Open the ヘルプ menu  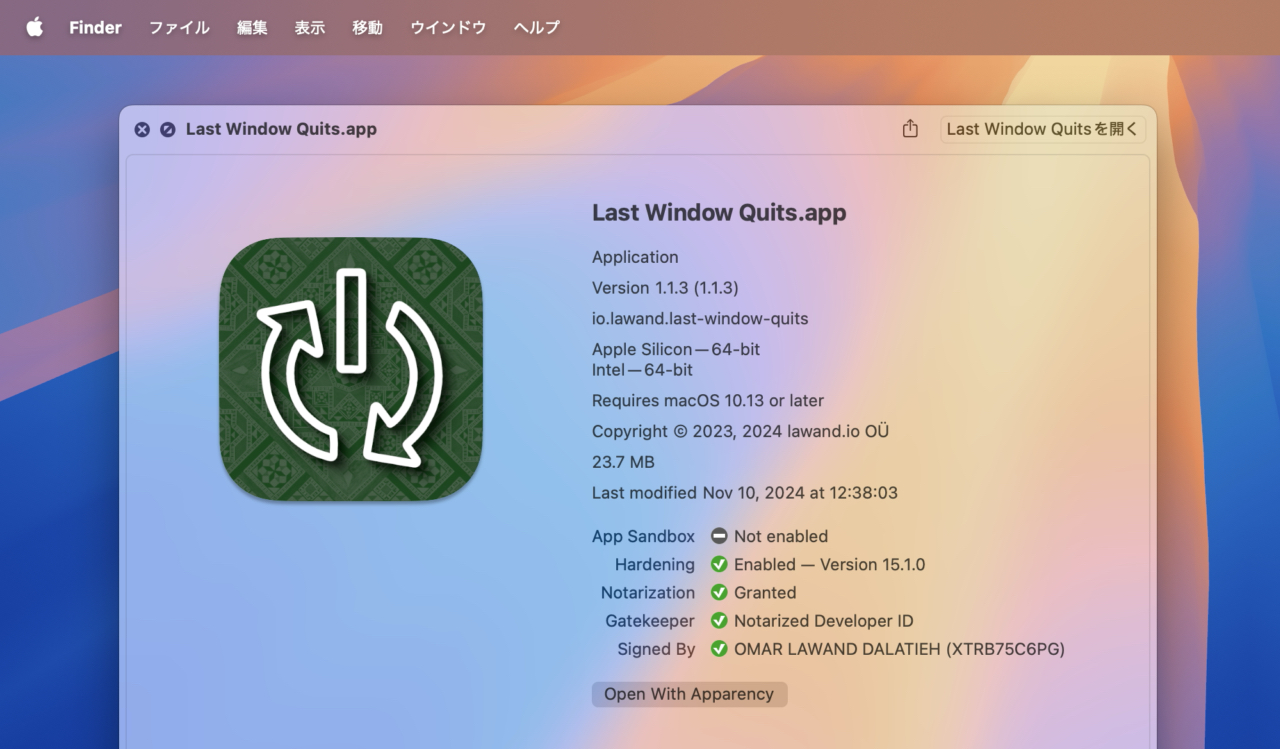pos(536,28)
